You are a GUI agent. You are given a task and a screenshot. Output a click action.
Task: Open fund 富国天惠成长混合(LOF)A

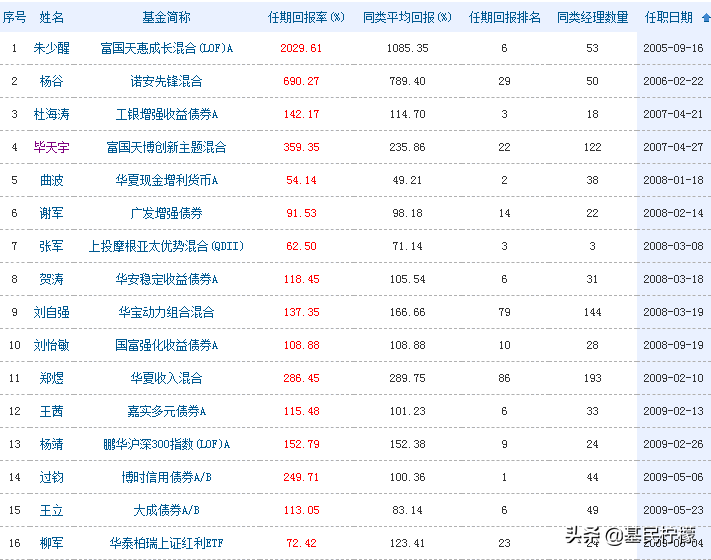tap(166, 48)
